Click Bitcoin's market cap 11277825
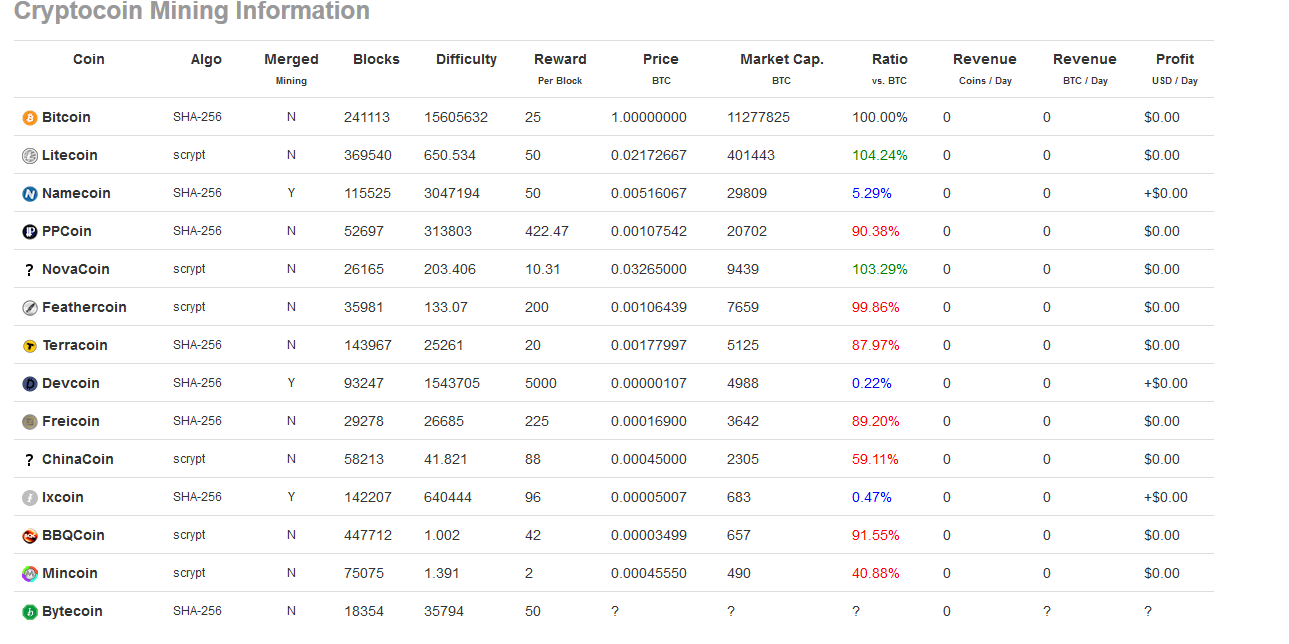 [758, 117]
